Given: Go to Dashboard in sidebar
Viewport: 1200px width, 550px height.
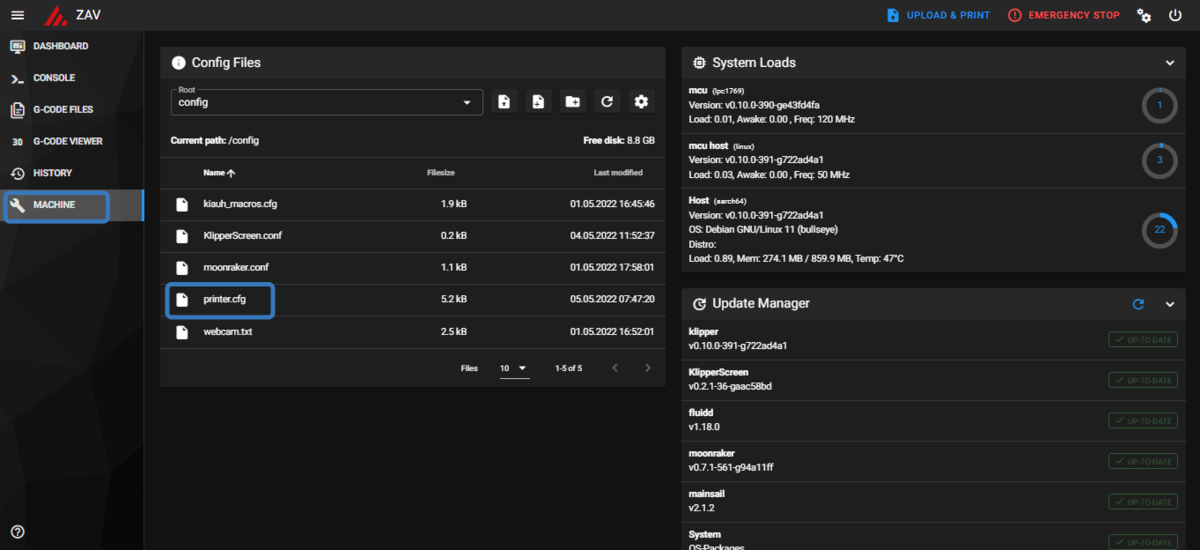Looking at the screenshot, I should [x=72, y=46].
